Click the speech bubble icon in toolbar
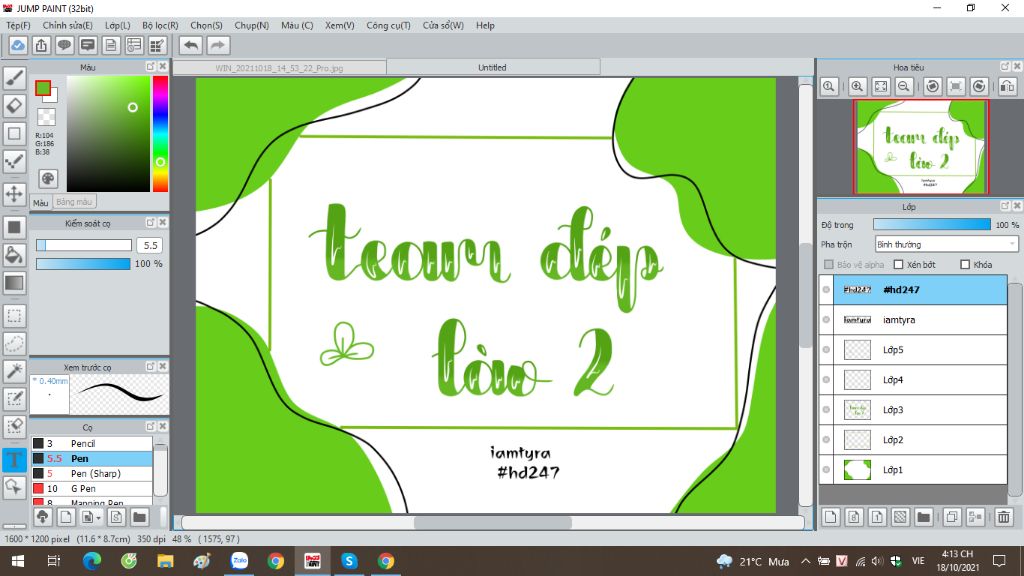 point(65,45)
